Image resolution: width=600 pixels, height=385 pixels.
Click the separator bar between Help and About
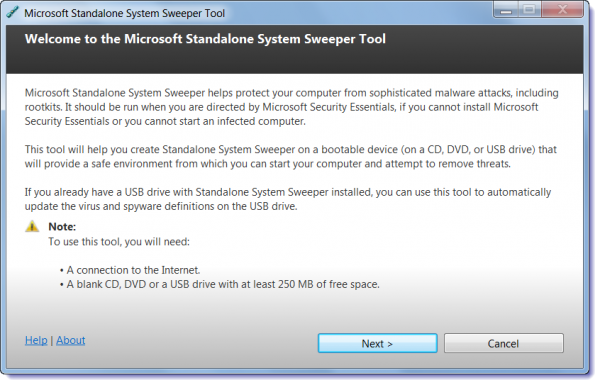52,340
